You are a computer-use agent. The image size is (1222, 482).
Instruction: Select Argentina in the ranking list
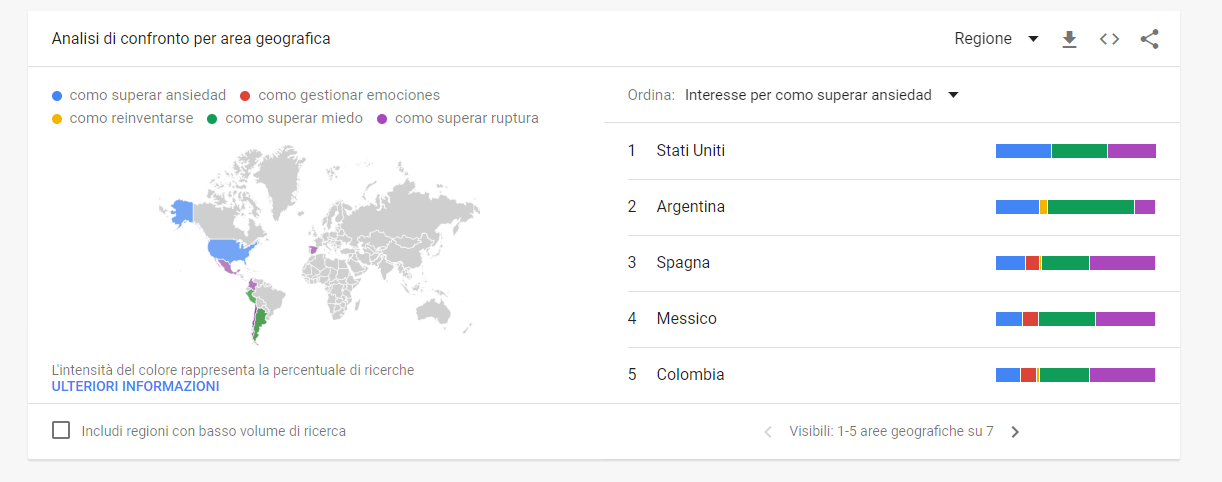click(x=691, y=207)
